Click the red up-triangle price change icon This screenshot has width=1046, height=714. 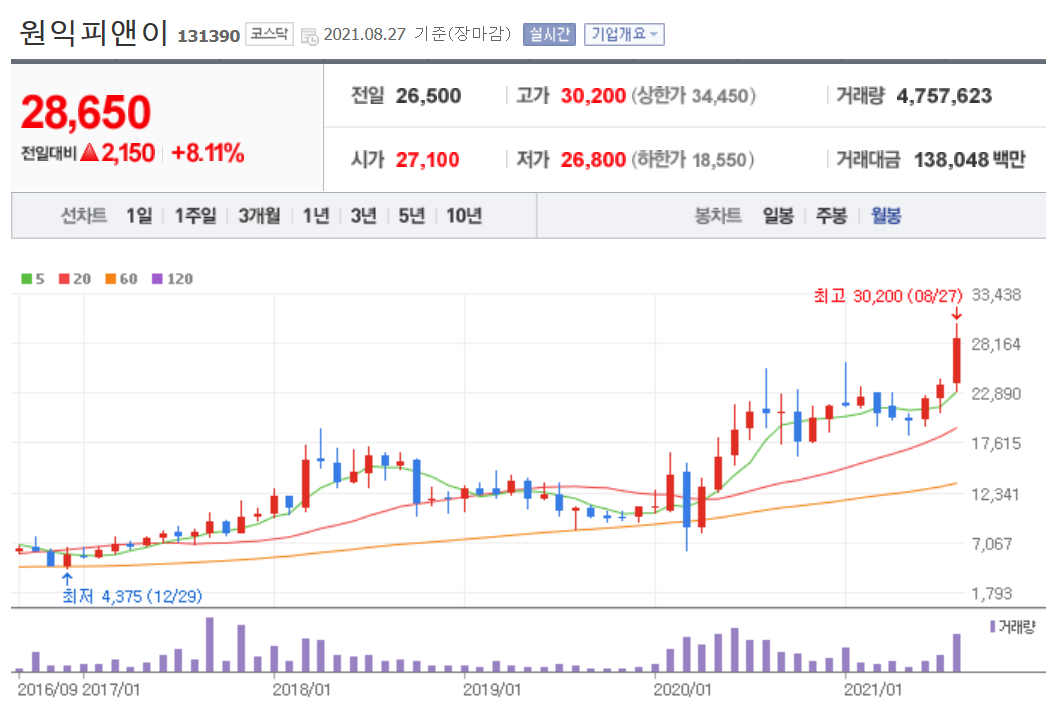[x=89, y=153]
